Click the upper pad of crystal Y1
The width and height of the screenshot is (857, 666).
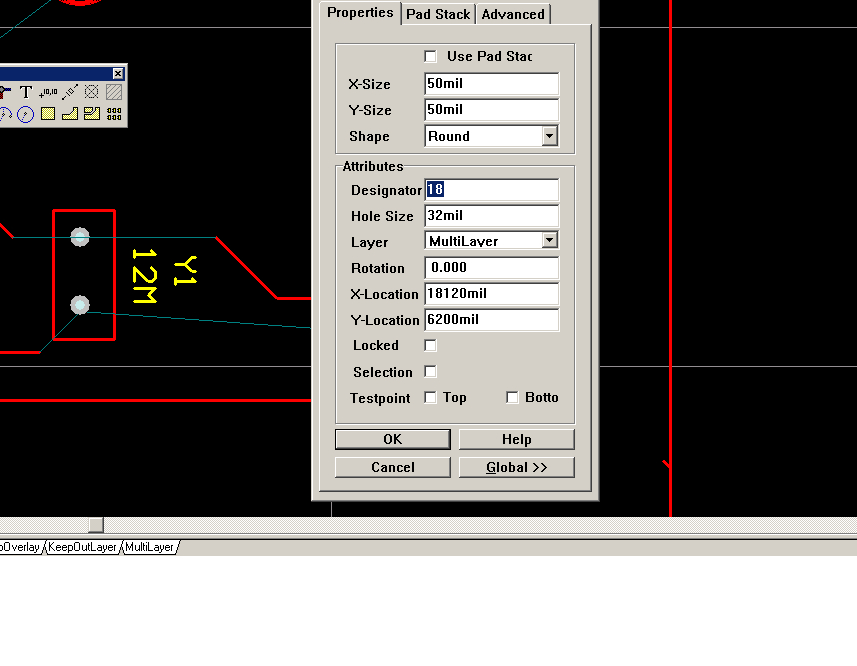click(80, 237)
